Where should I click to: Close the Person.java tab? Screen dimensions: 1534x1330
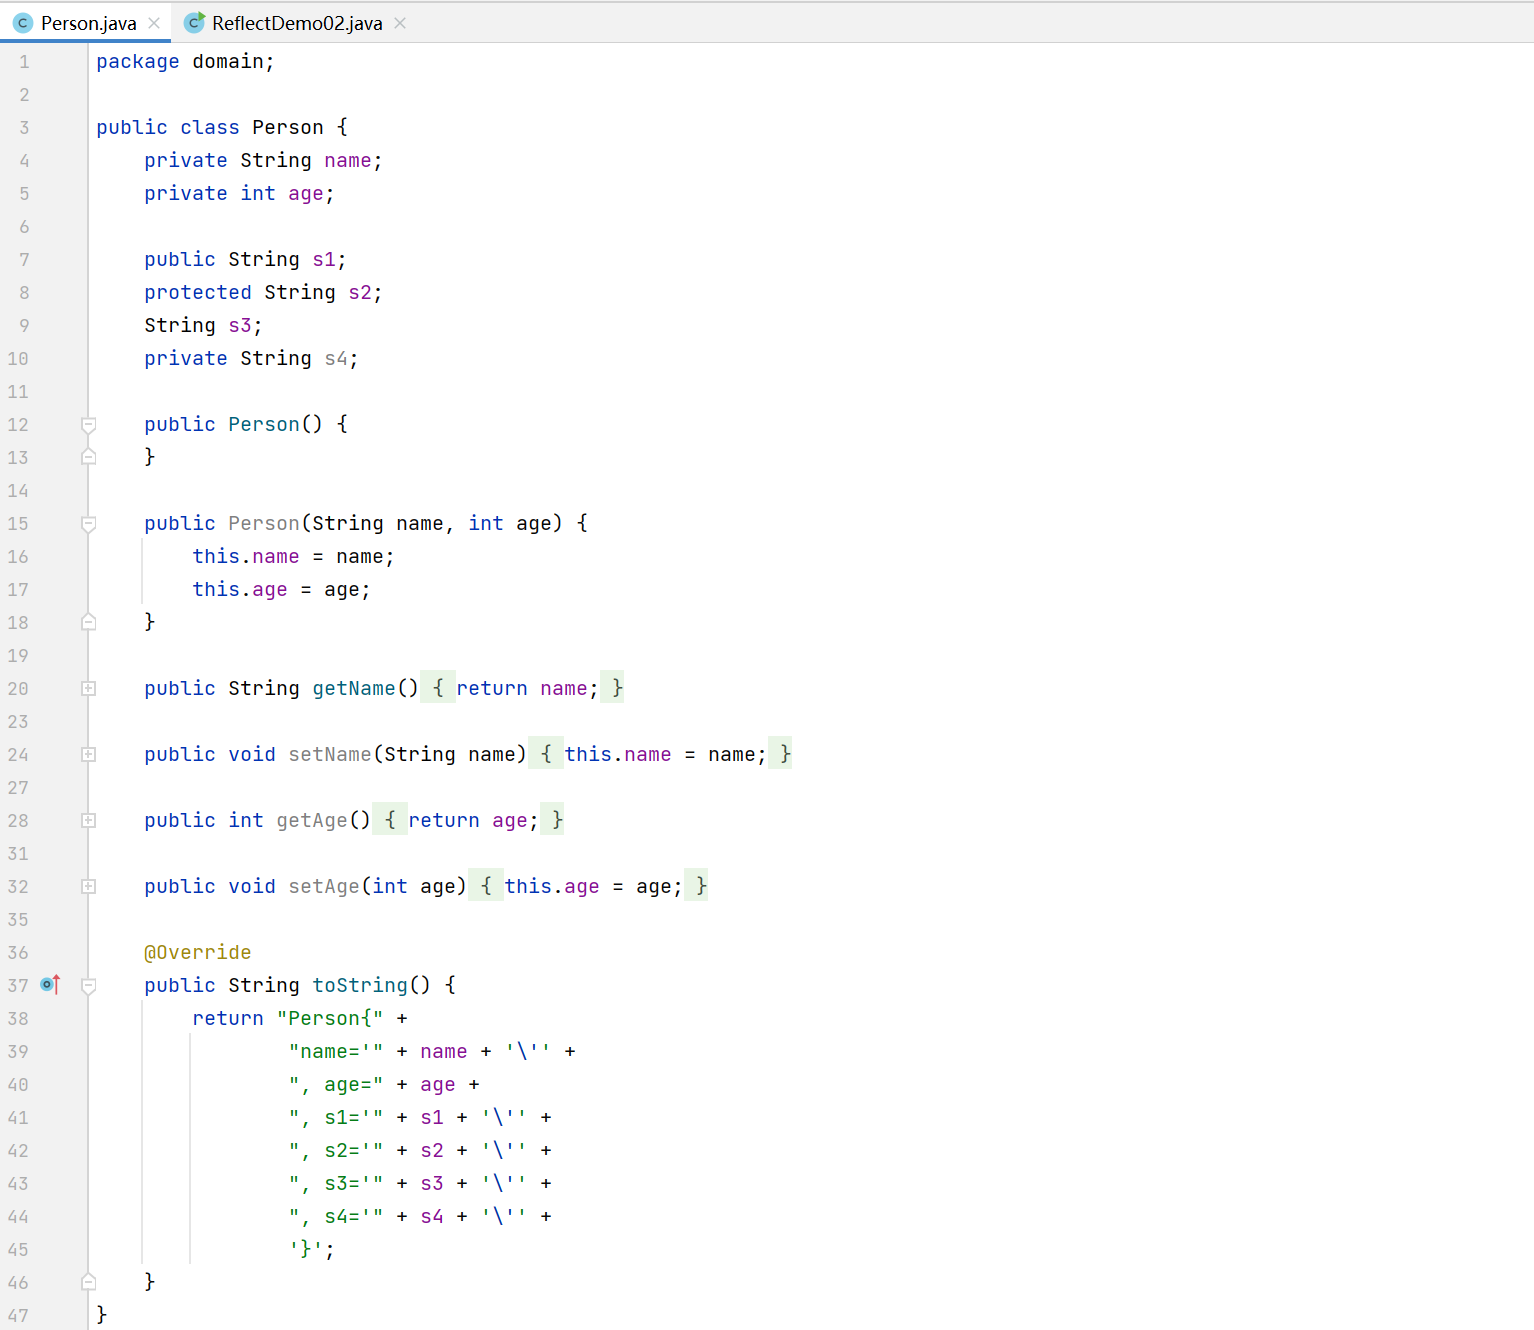154,23
